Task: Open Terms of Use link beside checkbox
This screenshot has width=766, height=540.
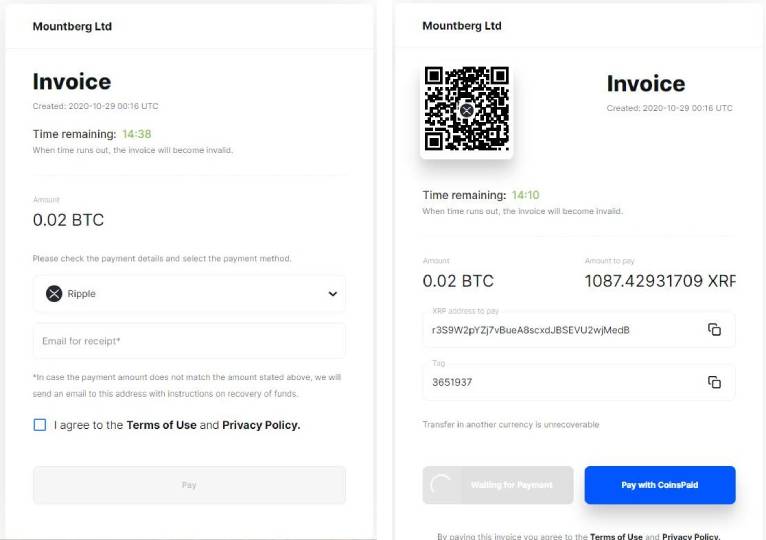Action: click(161, 425)
